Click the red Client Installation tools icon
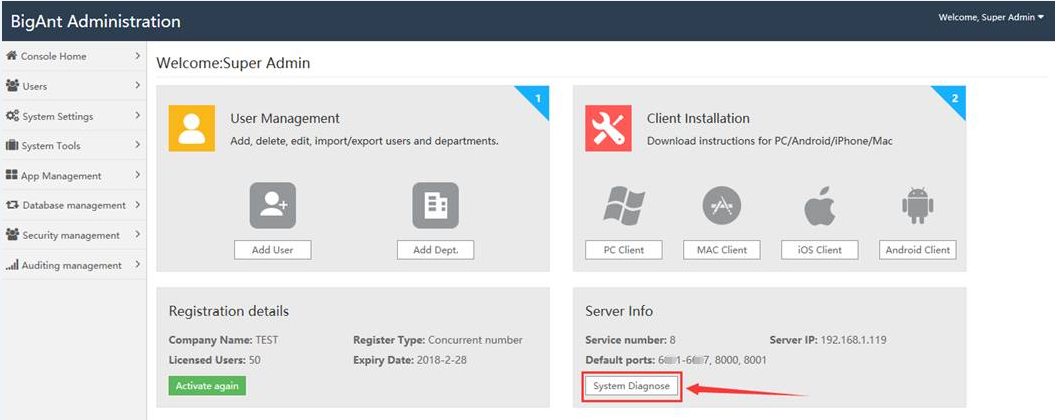 608,128
